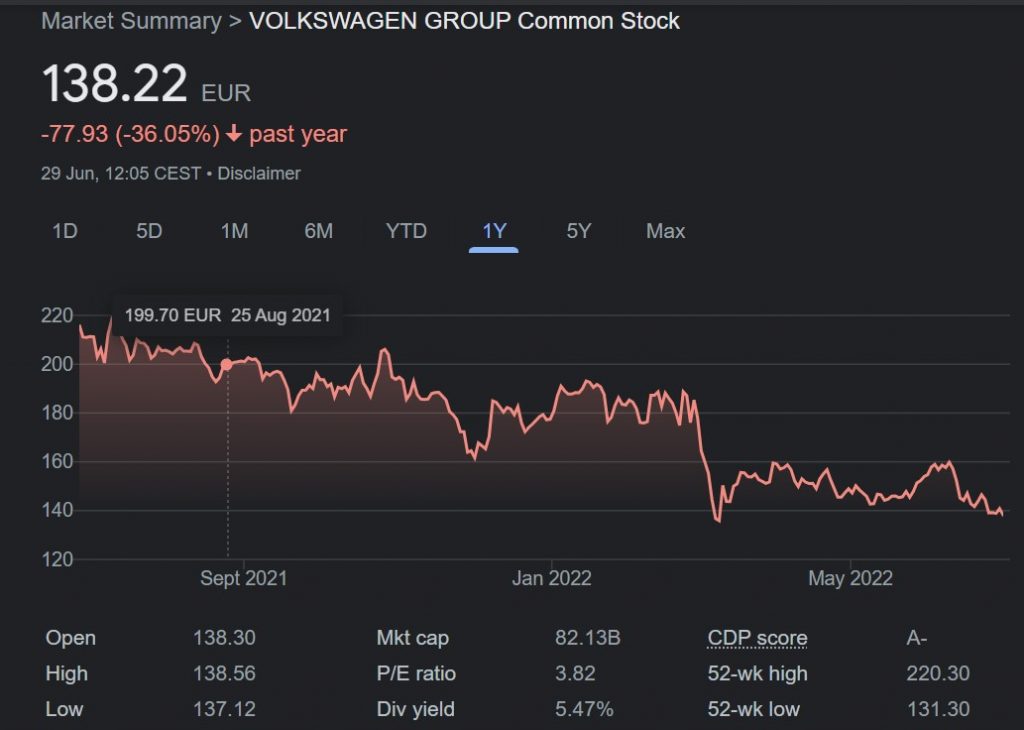Select the 1Y range tab
The height and width of the screenshot is (730, 1024).
pyautogui.click(x=494, y=231)
